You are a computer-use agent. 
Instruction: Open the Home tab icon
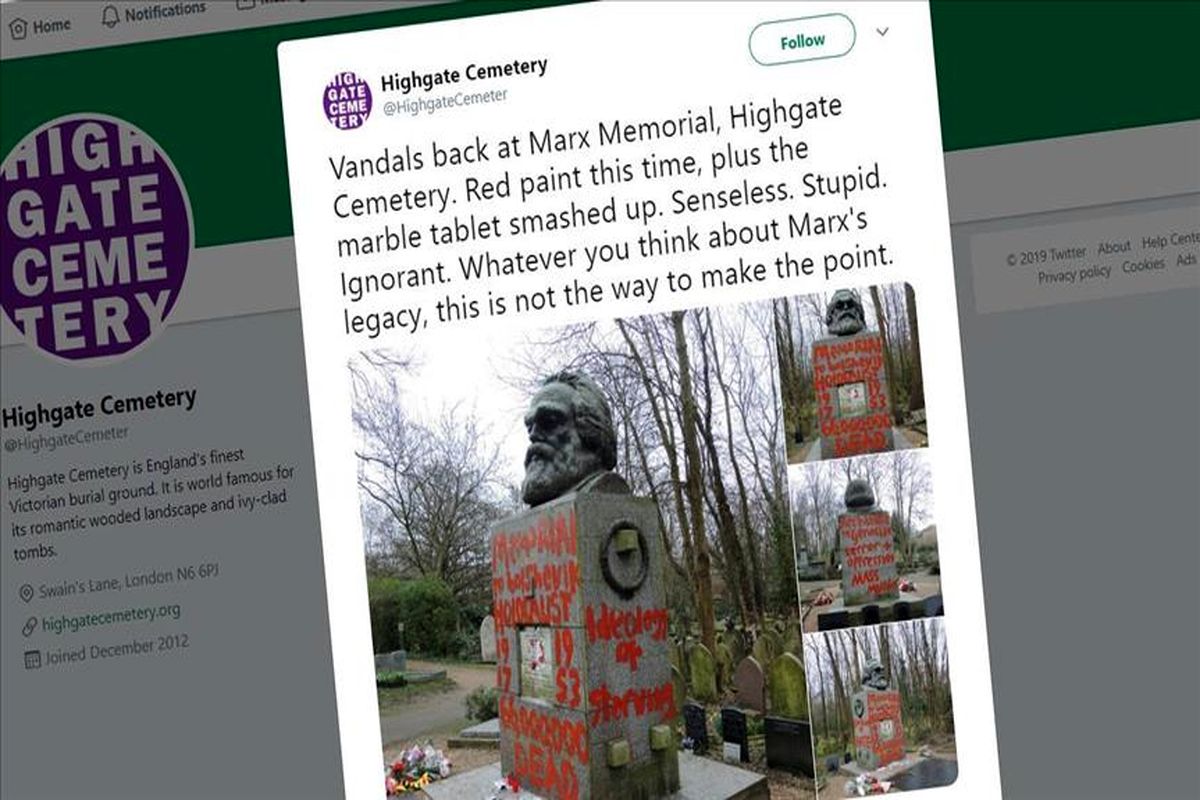[18, 28]
